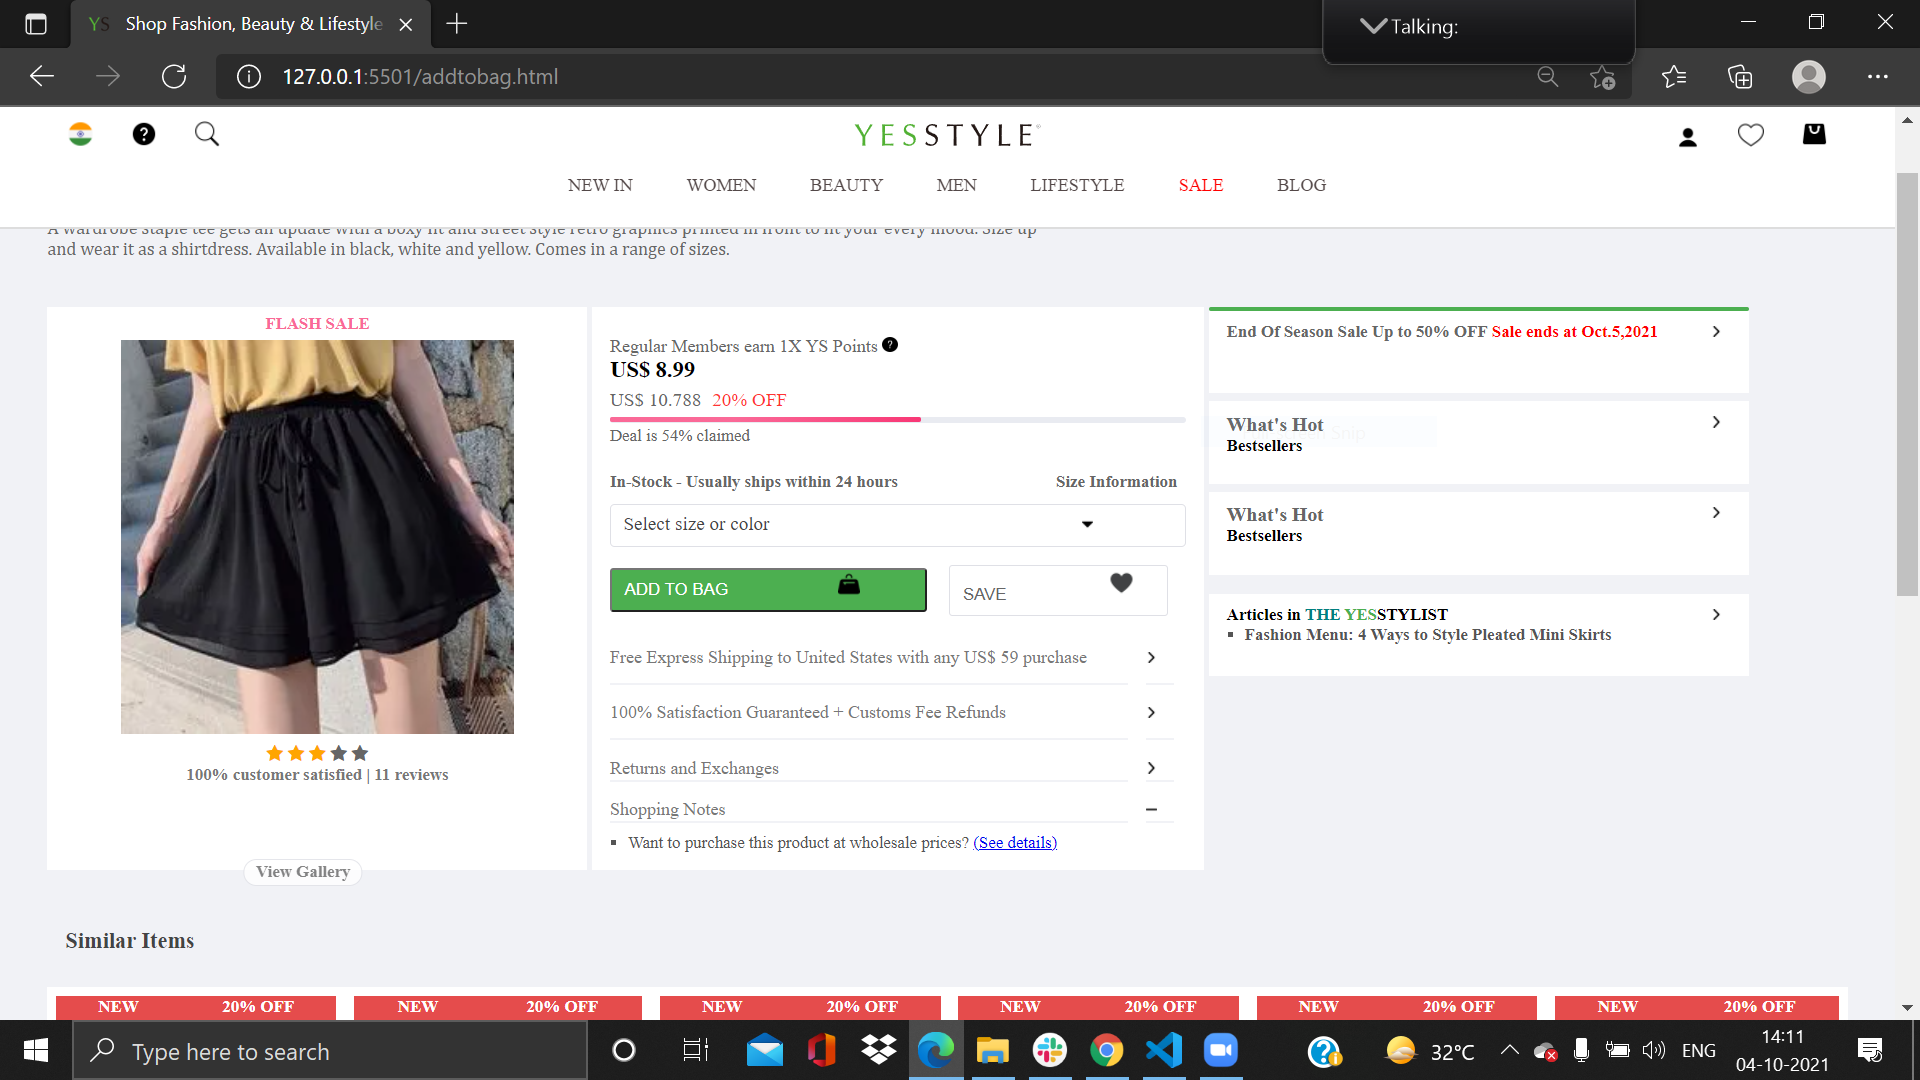Click the black skirt product image
The image size is (1920, 1080).
click(x=317, y=537)
